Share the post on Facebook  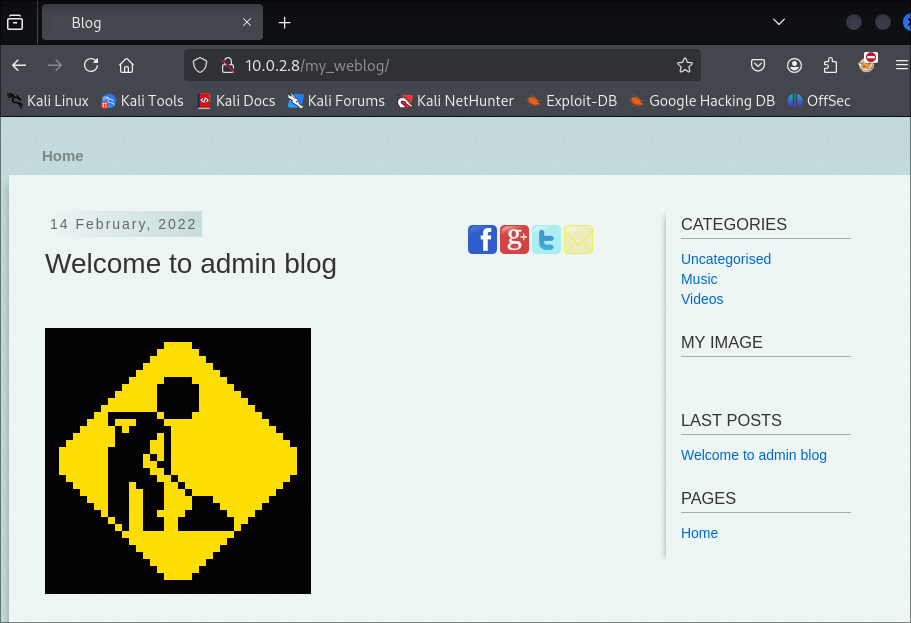pyautogui.click(x=482, y=239)
